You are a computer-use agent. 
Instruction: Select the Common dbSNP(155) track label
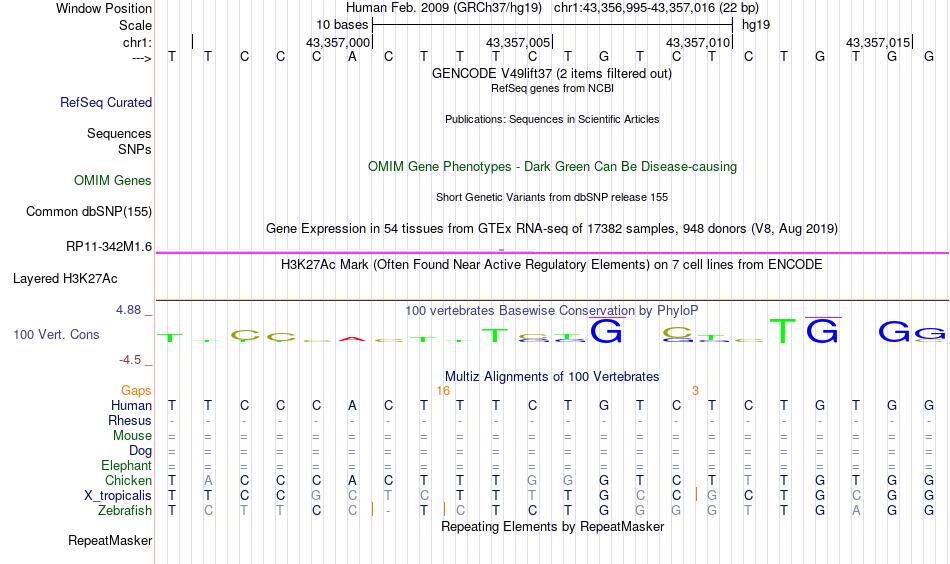[x=89, y=211]
